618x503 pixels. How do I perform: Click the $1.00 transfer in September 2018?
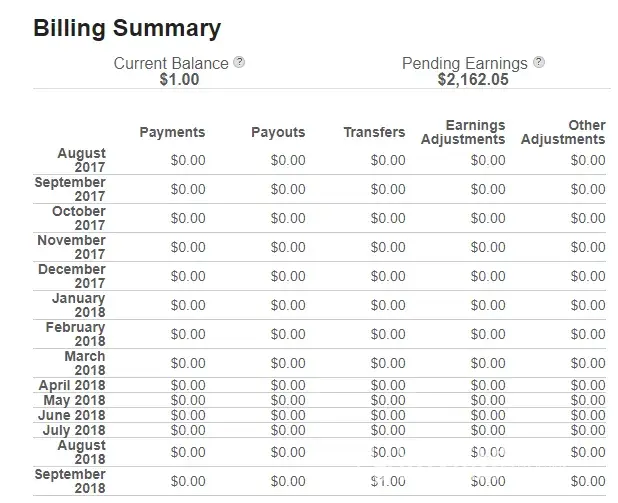387,481
